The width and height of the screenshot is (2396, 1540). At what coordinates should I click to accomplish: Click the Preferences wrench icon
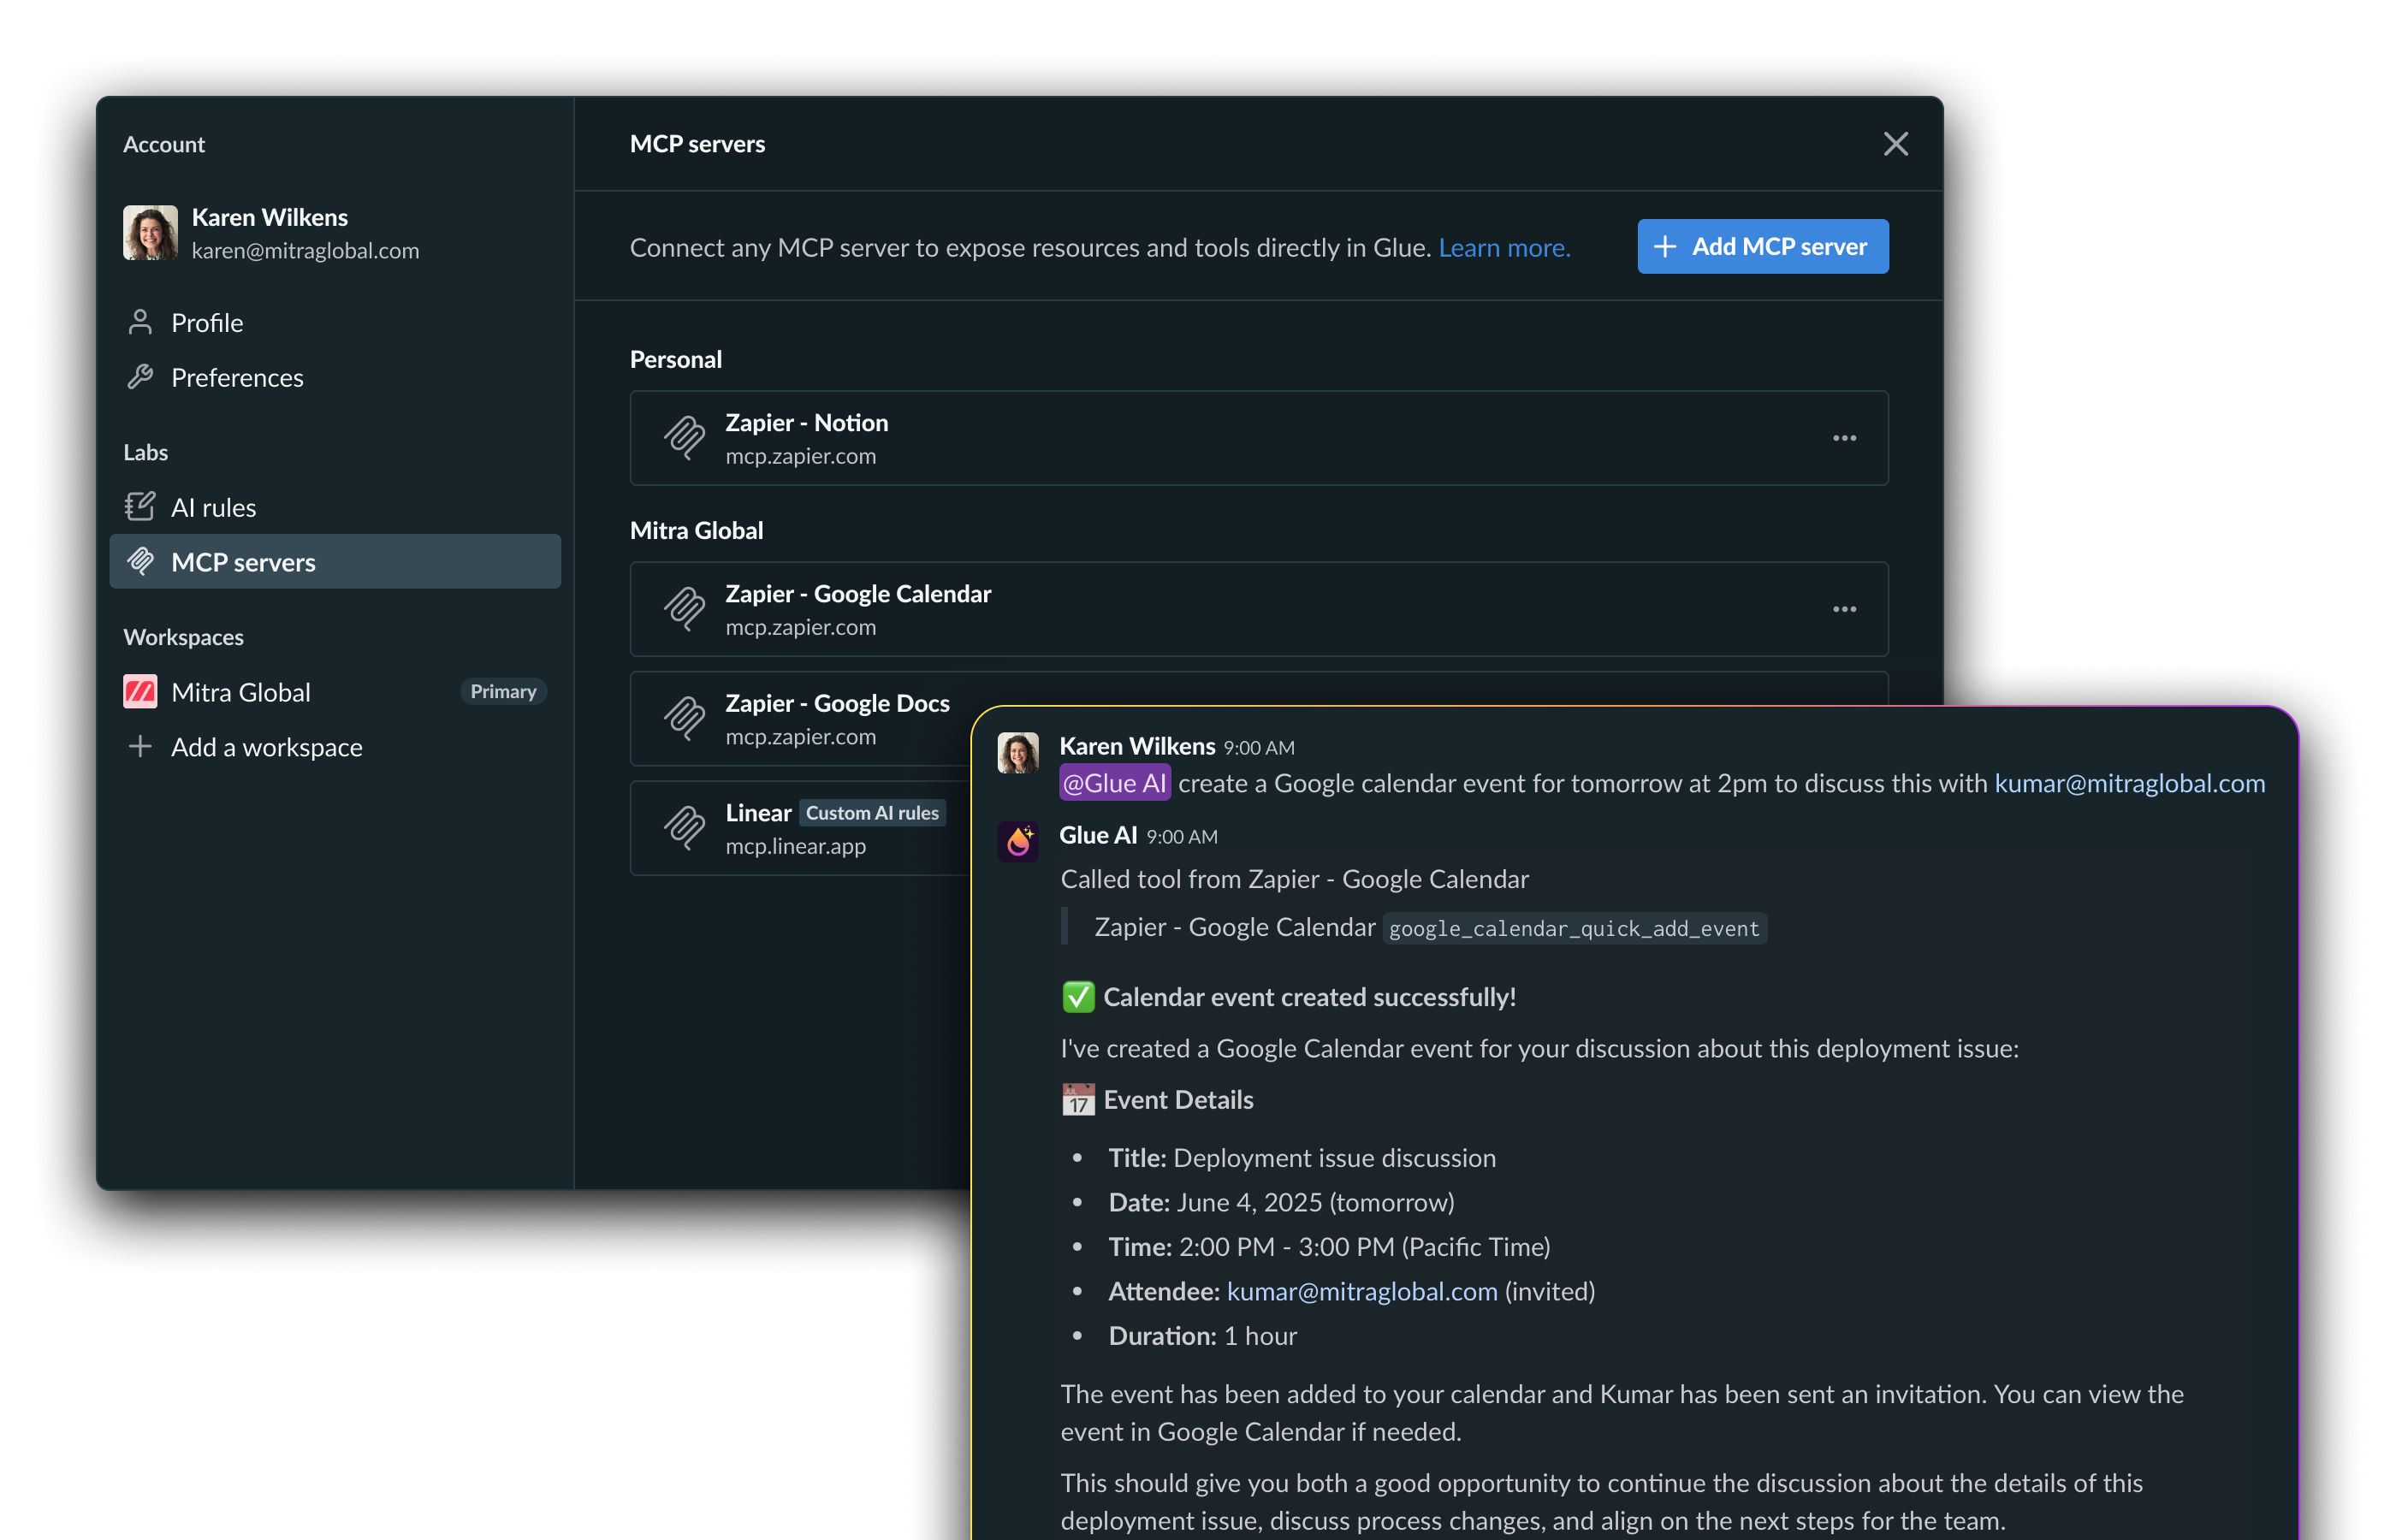tap(140, 377)
